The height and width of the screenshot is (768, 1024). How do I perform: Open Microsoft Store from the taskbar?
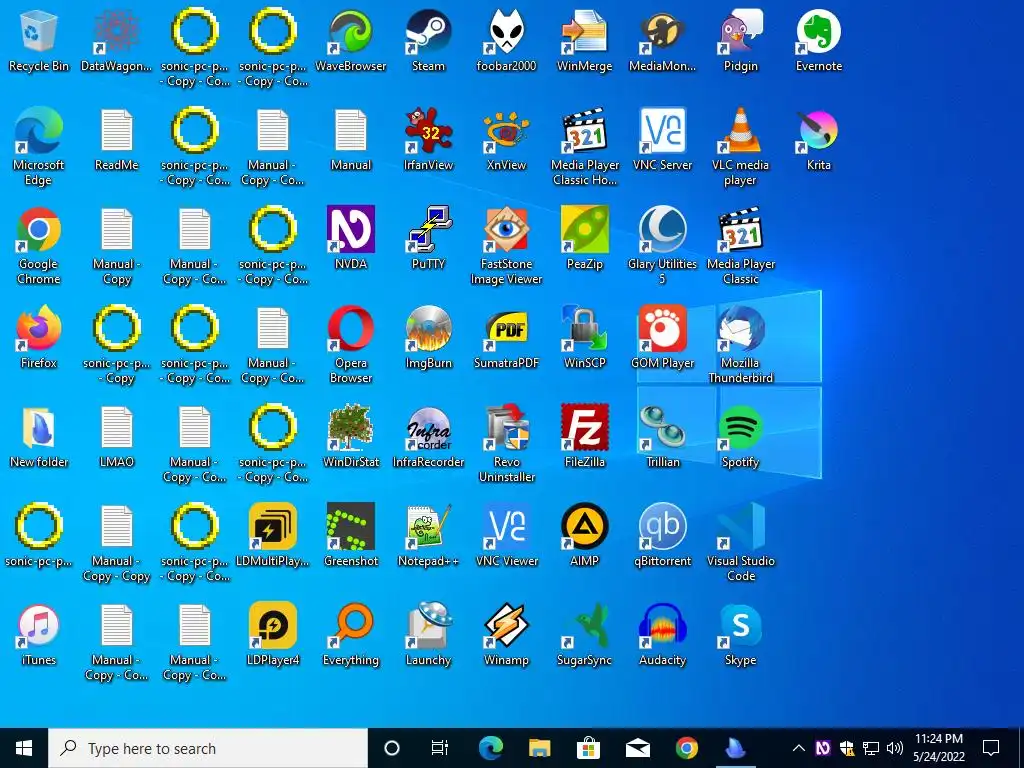588,748
